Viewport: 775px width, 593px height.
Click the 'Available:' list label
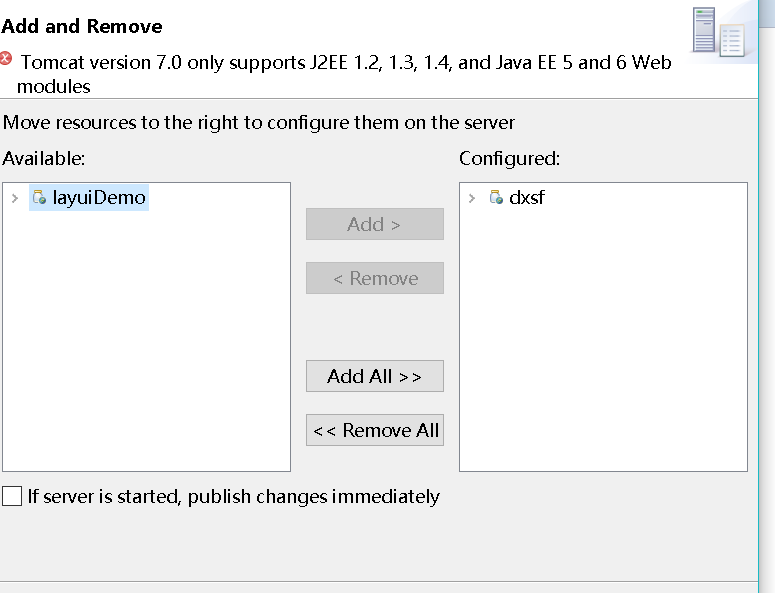click(x=44, y=158)
